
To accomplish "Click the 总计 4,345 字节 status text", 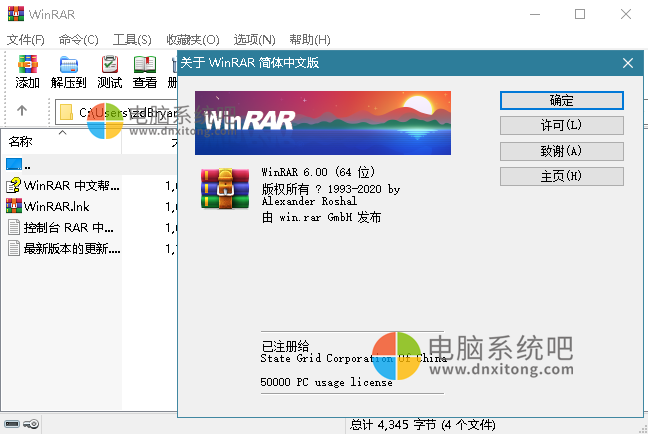I will tap(422, 424).
